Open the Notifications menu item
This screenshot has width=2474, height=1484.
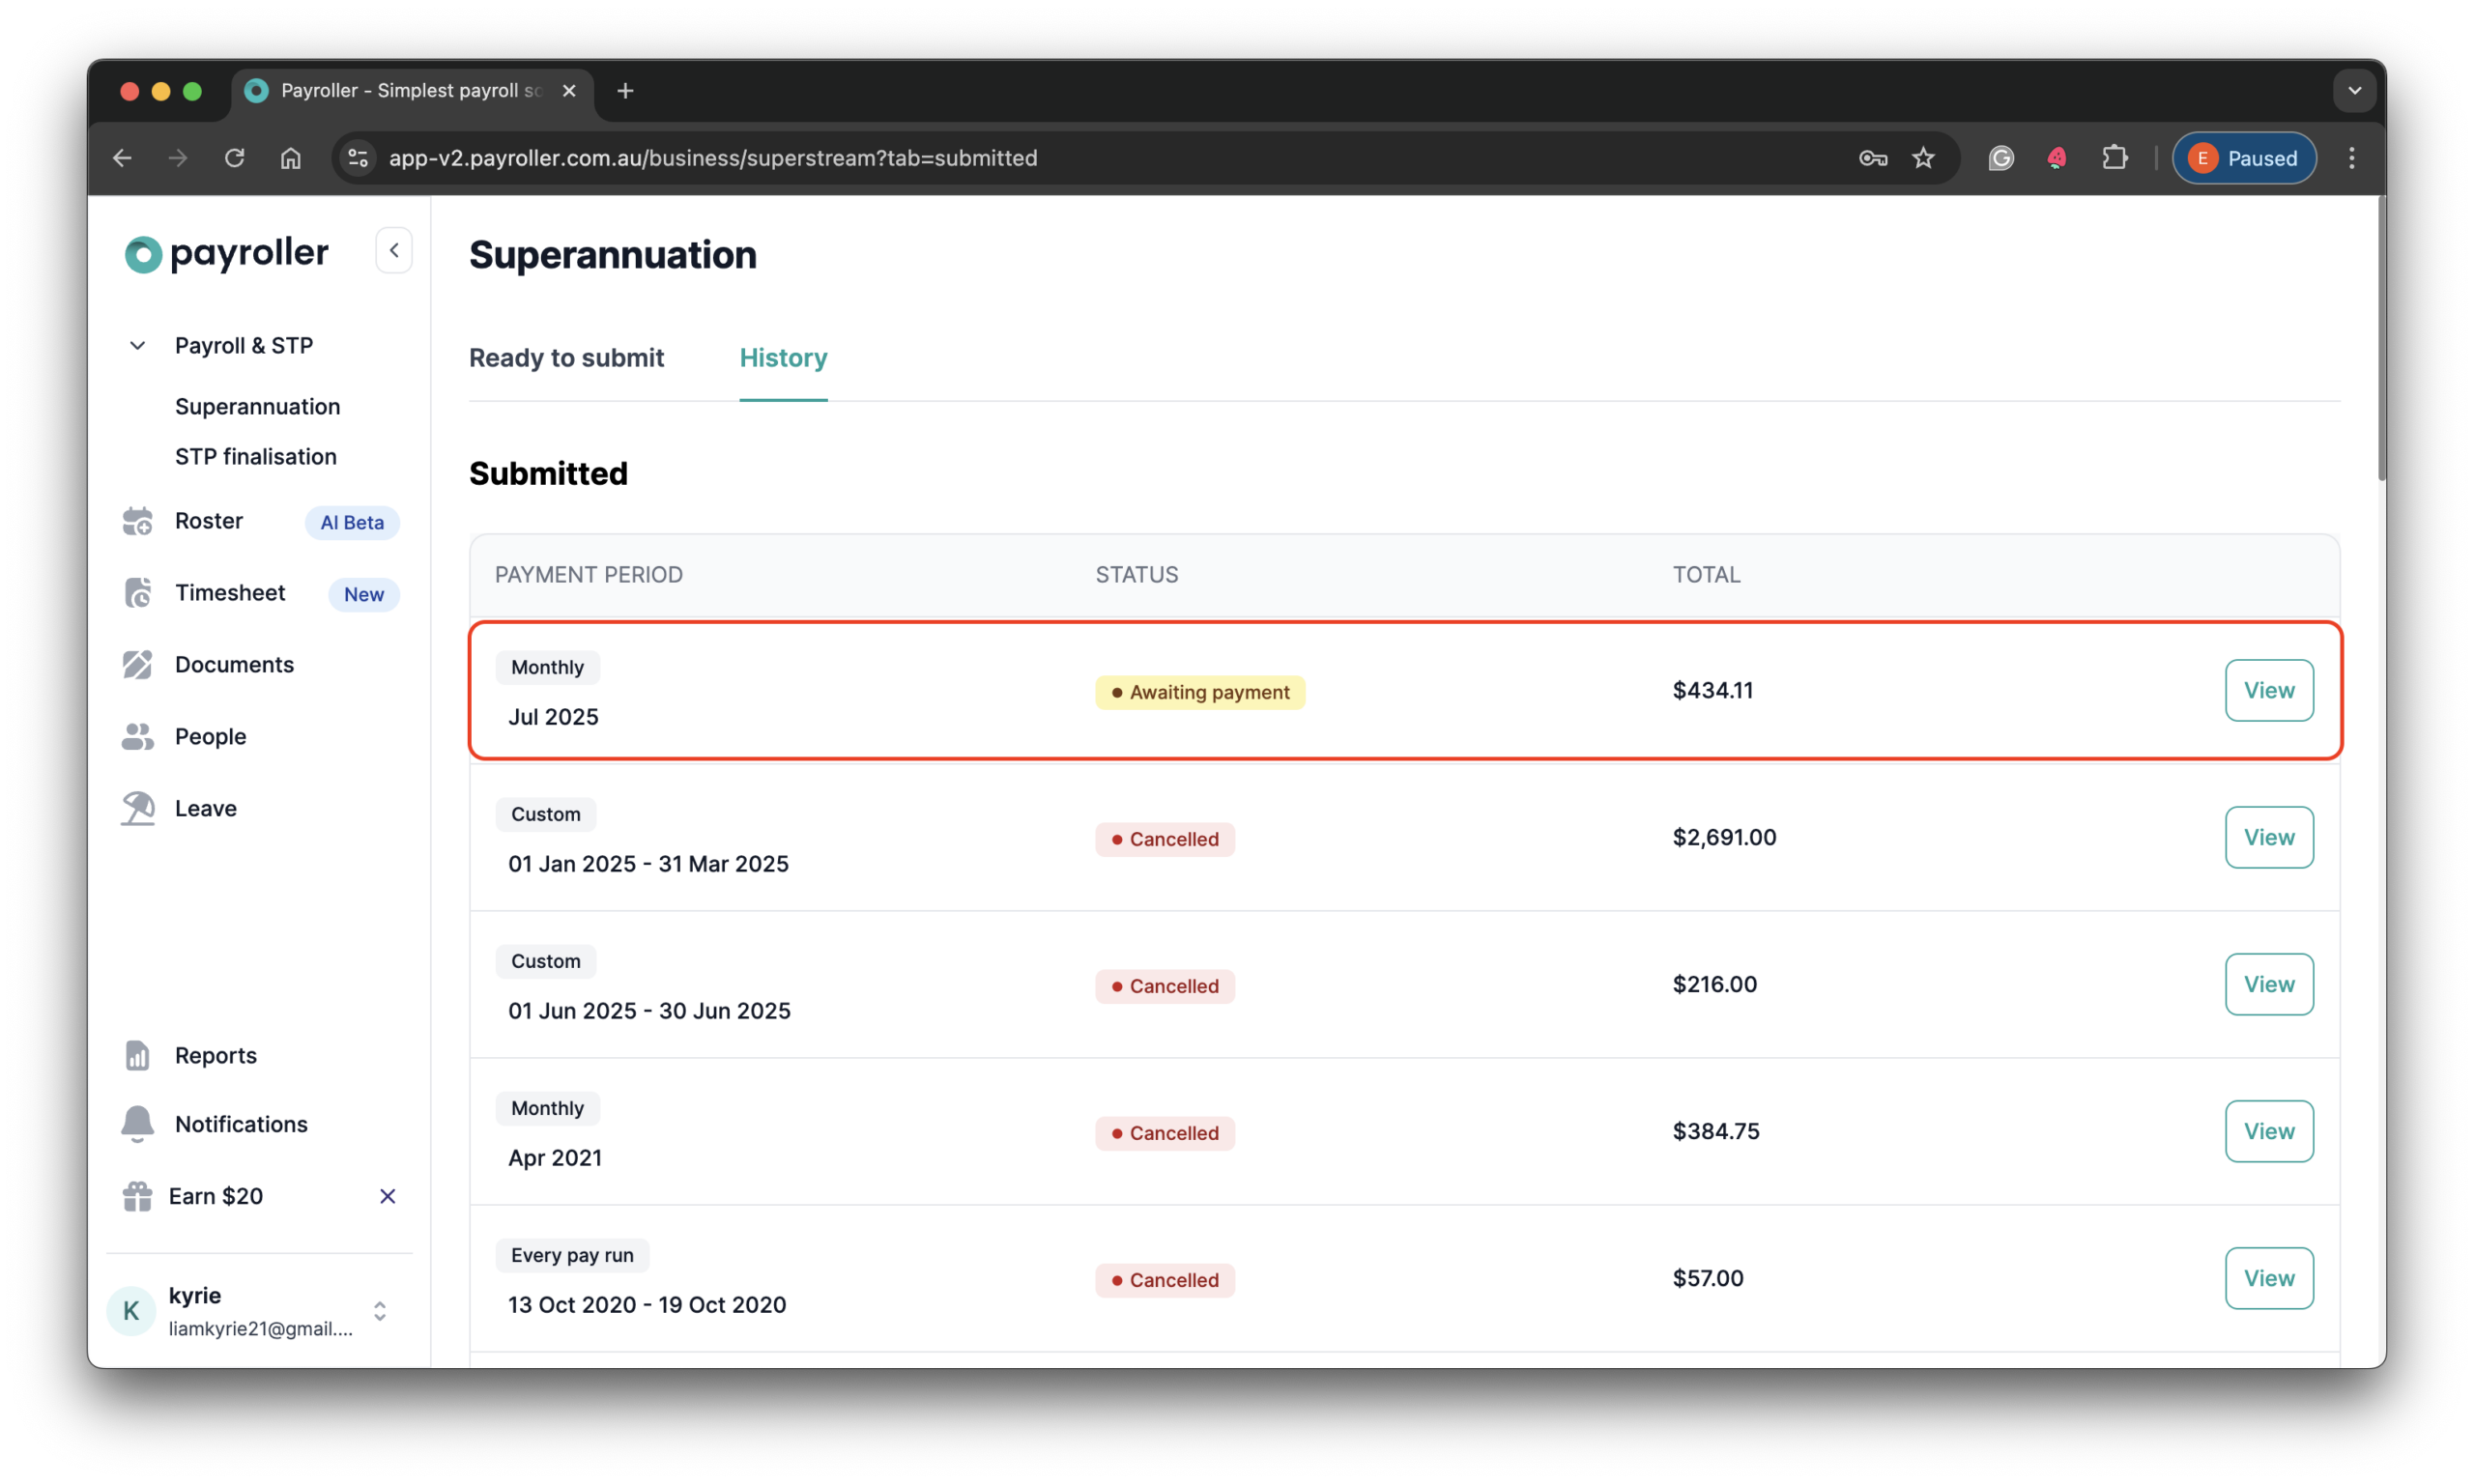tap(241, 1124)
